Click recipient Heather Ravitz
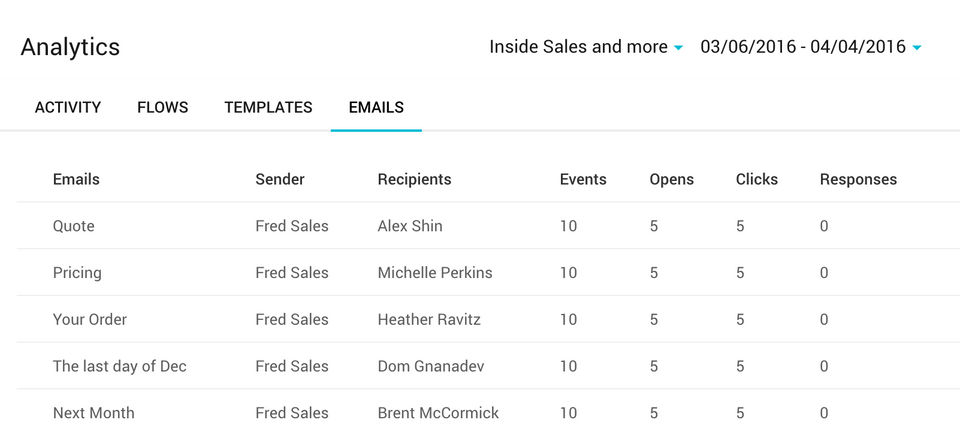Viewport: 960px width, 435px height. point(429,320)
